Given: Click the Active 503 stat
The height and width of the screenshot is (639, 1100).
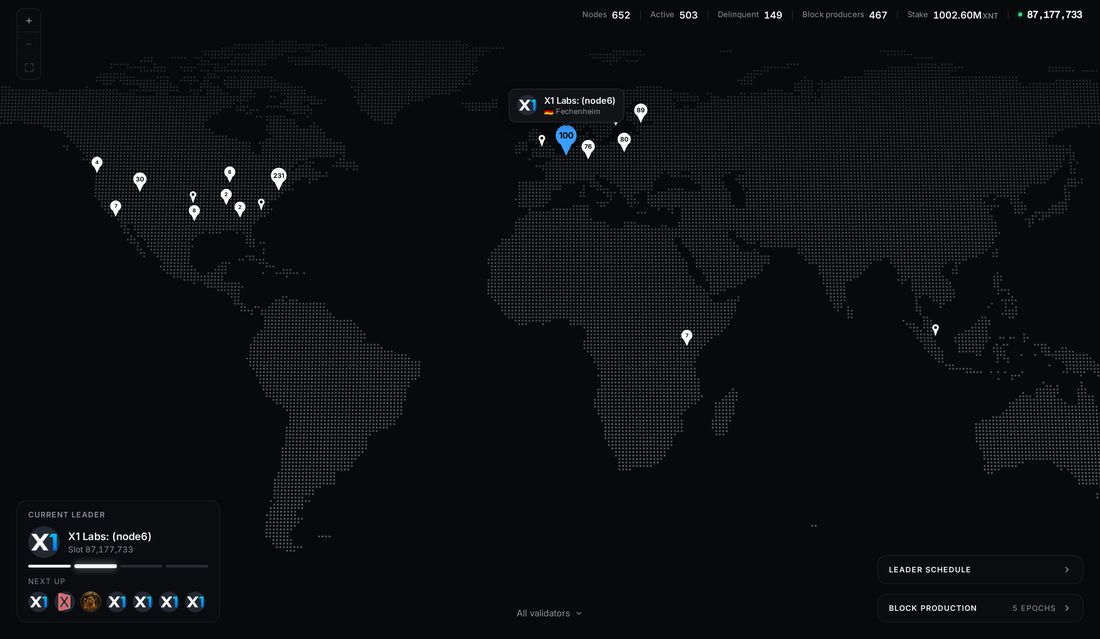Looking at the screenshot, I should [673, 15].
